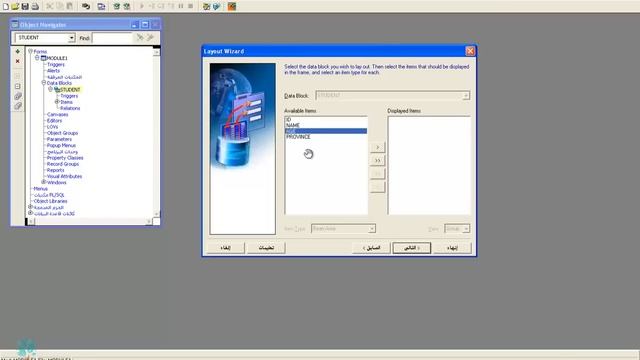Click the Help (تعليمات) button in the wizard
Viewport: 640px width, 360px height.
pos(266,248)
